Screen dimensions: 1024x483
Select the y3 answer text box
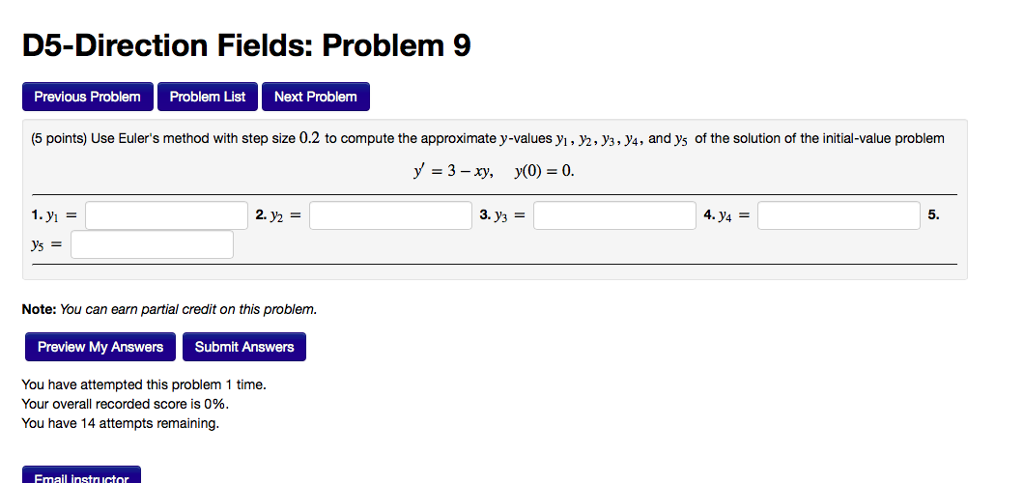614,215
